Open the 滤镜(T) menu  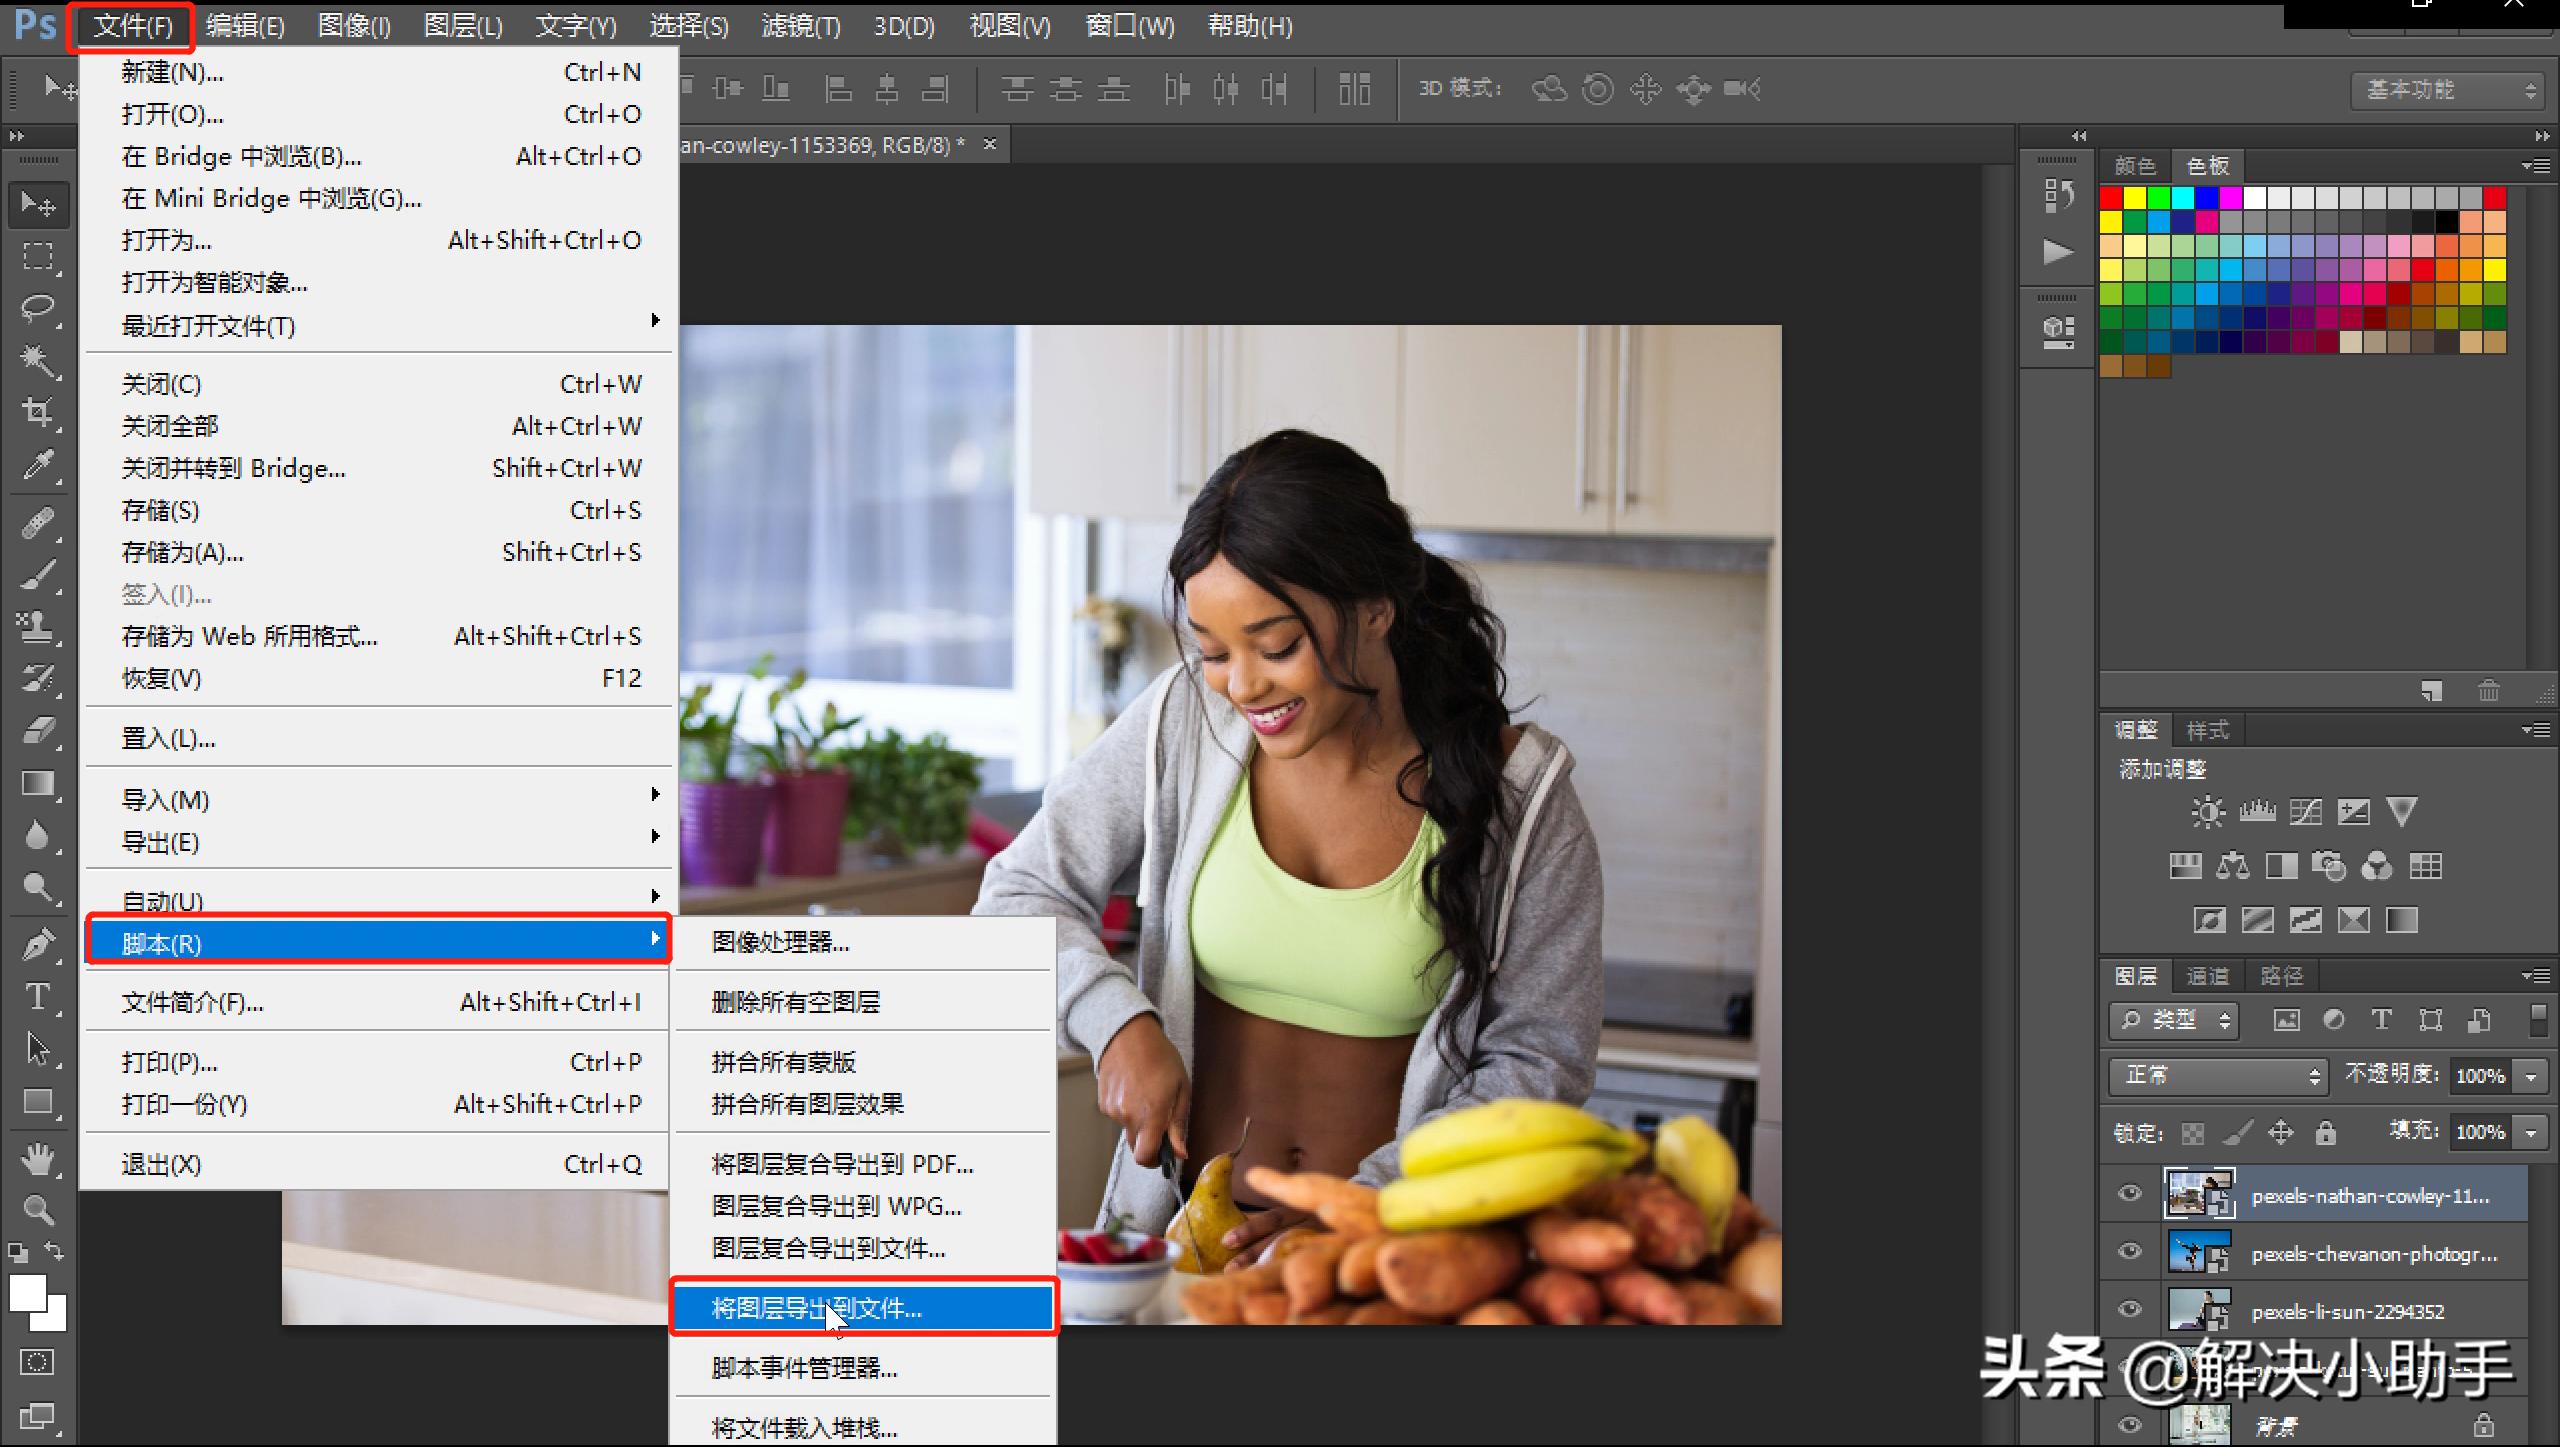click(x=800, y=26)
